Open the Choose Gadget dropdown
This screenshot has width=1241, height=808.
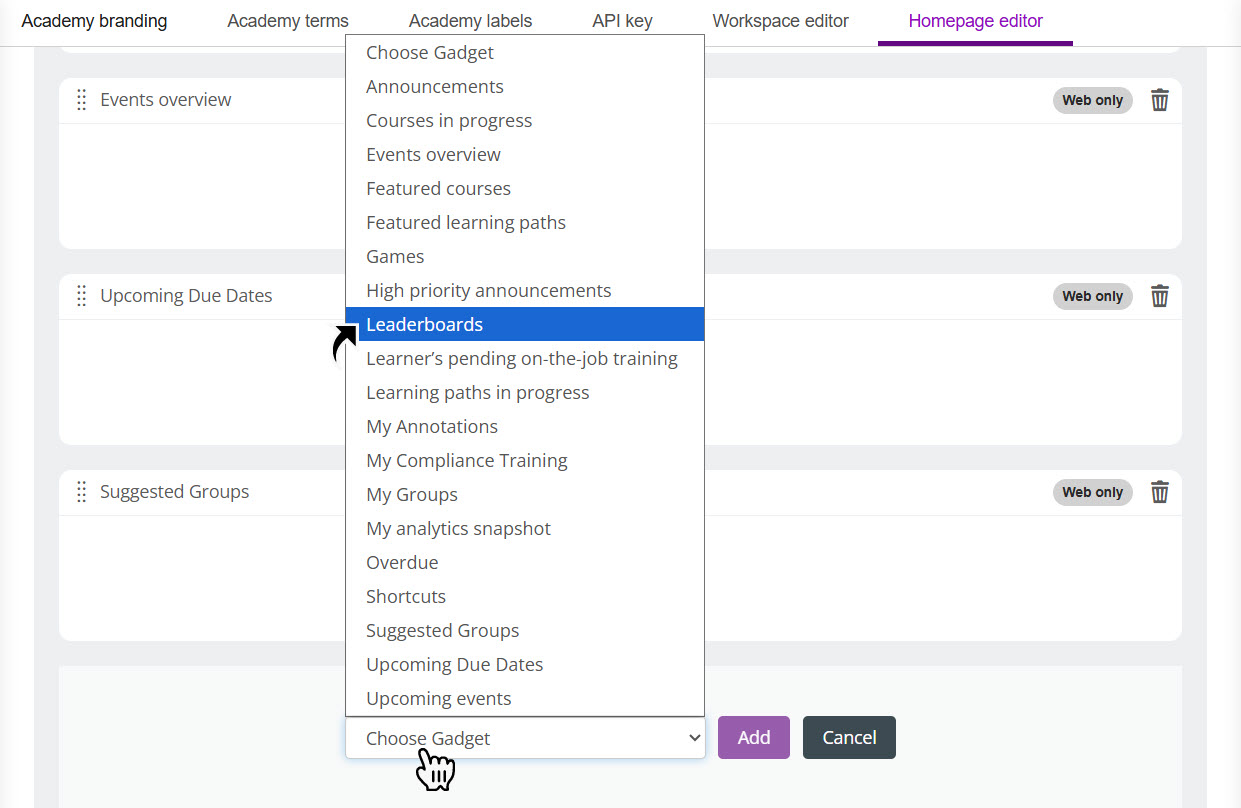(x=525, y=738)
